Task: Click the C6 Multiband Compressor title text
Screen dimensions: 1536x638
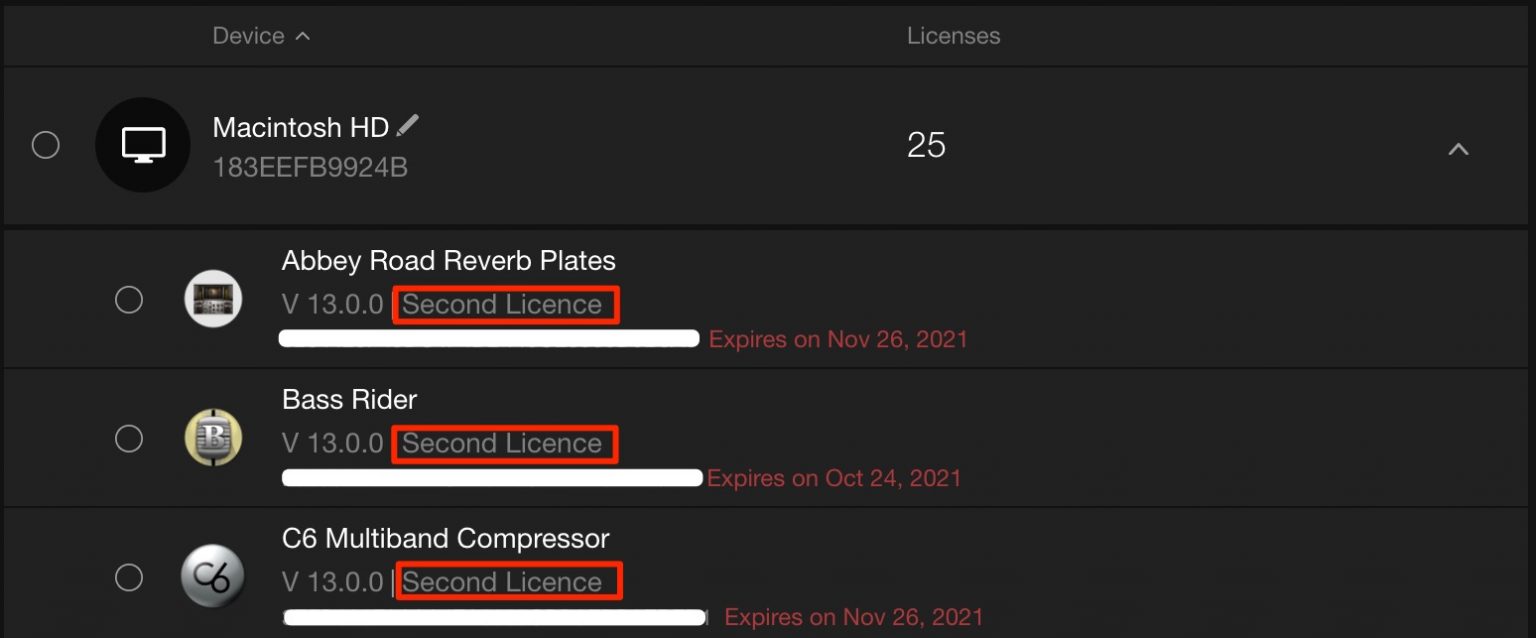Action: (x=445, y=539)
